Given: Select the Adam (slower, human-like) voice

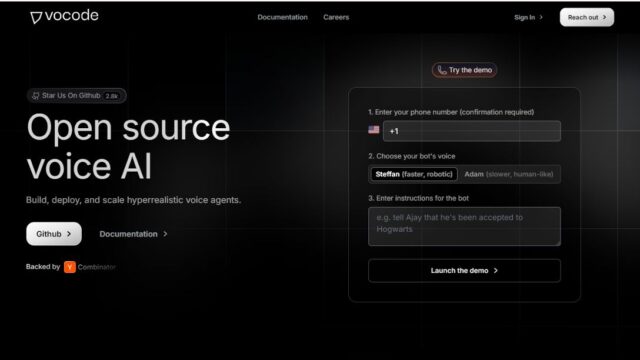Looking at the screenshot, I should tap(509, 174).
